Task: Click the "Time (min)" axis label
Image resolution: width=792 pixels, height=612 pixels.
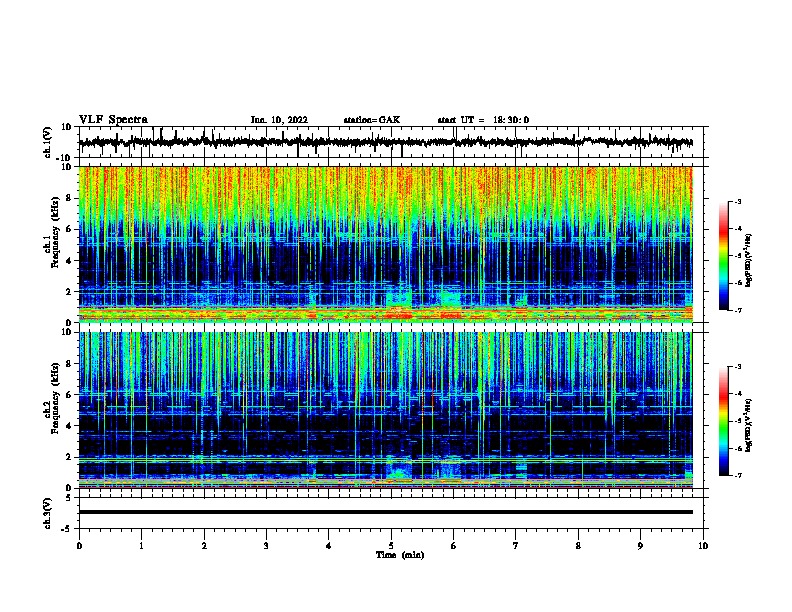Action: [400, 555]
